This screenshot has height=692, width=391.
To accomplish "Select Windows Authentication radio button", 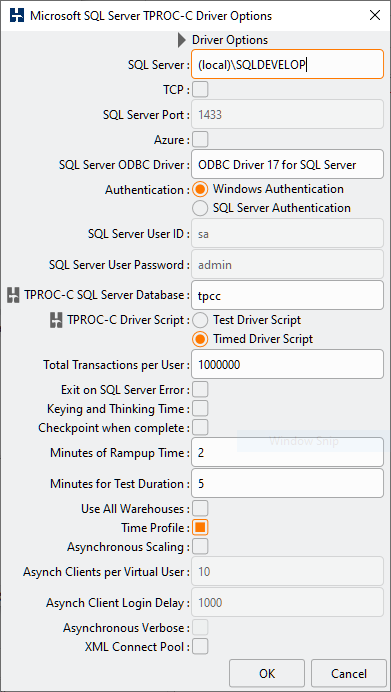I will click(200, 189).
